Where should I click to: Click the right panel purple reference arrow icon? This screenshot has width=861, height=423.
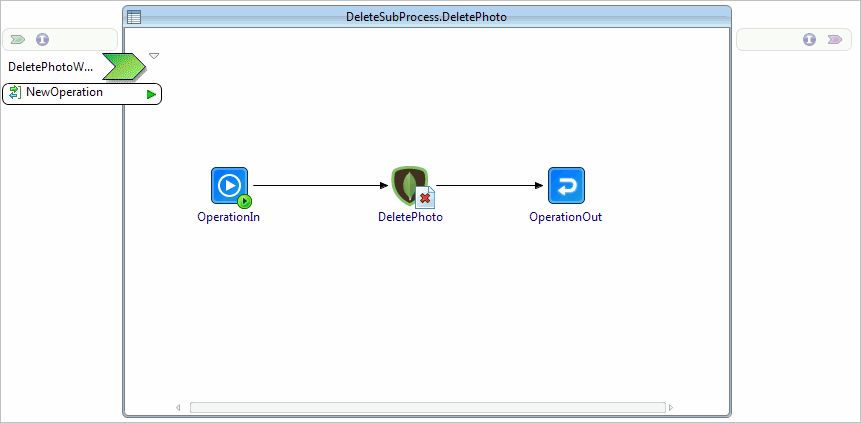[x=835, y=40]
